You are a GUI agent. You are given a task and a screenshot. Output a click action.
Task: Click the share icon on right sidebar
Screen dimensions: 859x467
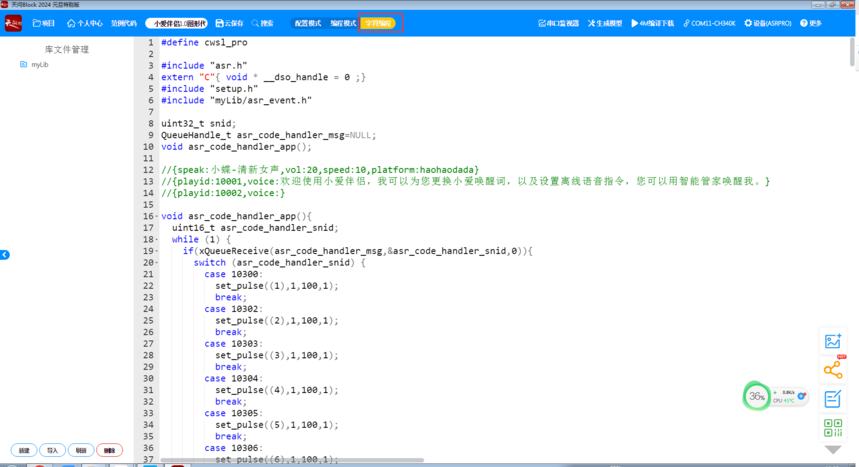(833, 370)
